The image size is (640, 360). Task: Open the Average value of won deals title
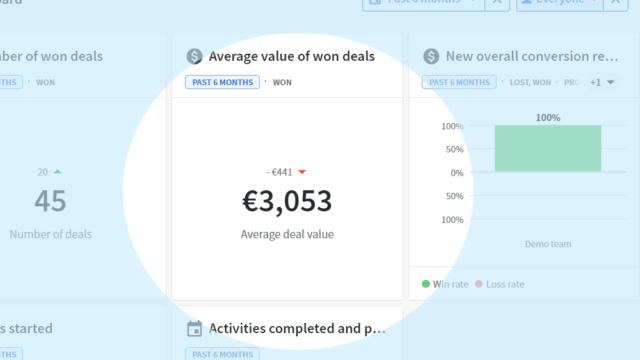[291, 56]
